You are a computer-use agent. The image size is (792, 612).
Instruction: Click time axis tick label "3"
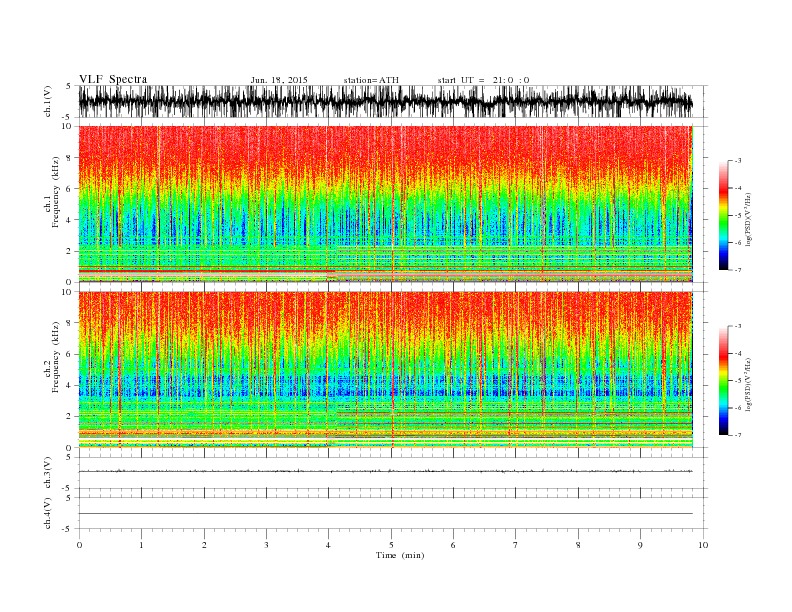point(266,545)
